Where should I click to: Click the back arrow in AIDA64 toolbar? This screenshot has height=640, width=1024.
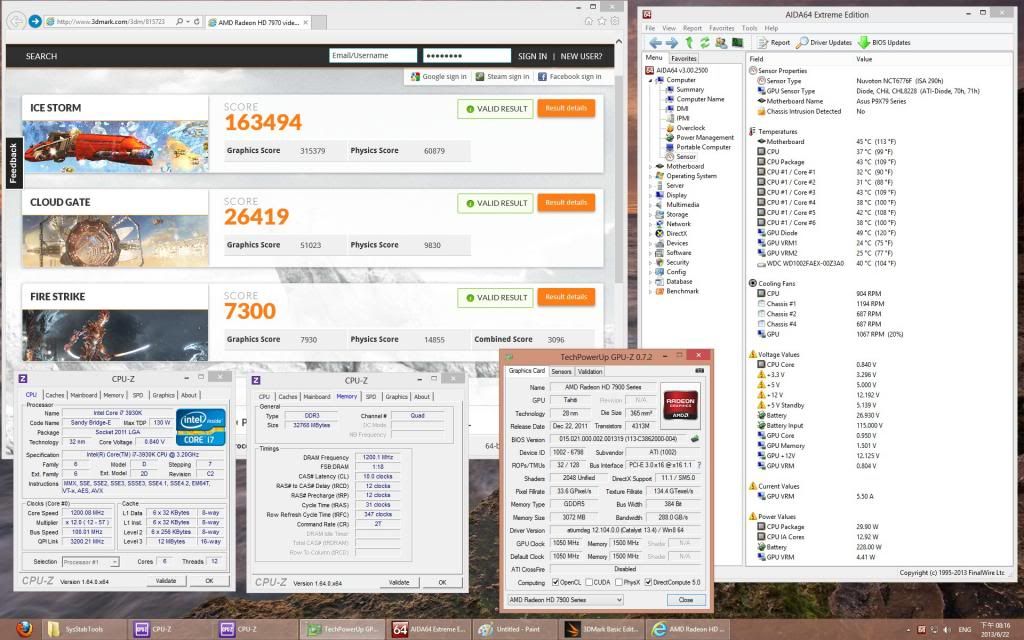(x=655, y=43)
